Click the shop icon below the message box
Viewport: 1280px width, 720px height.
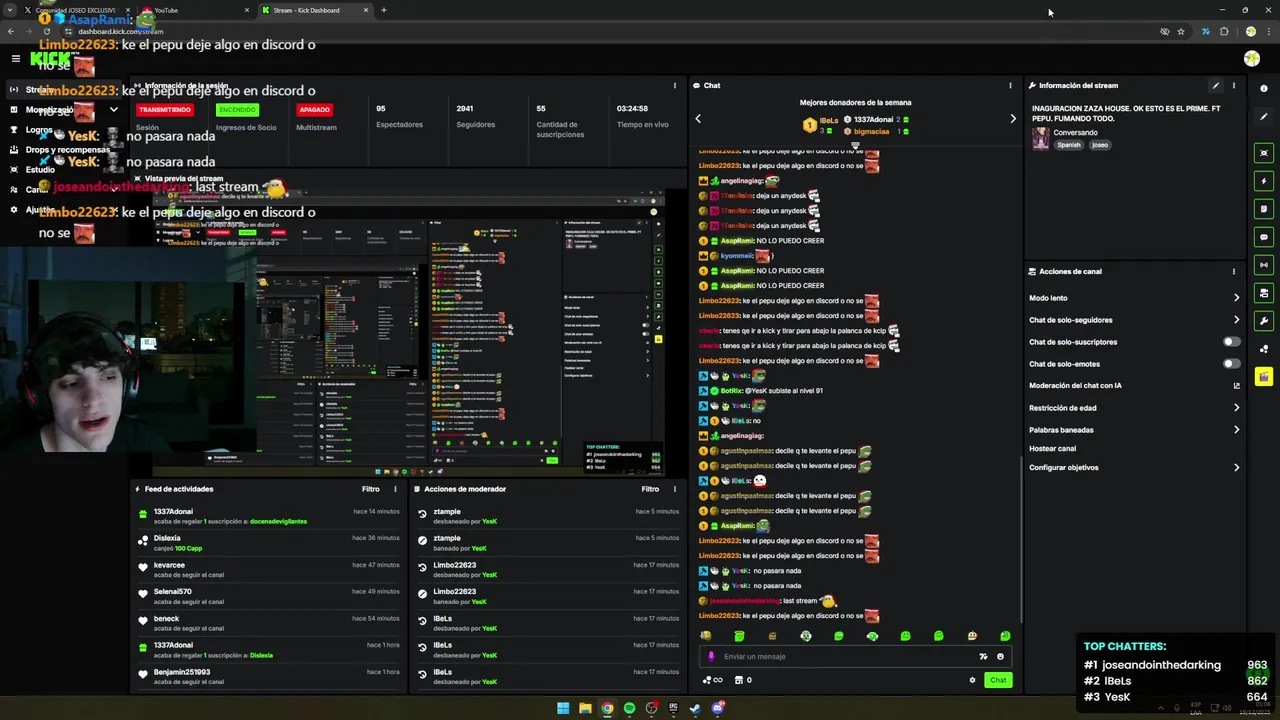pyautogui.click(x=739, y=680)
